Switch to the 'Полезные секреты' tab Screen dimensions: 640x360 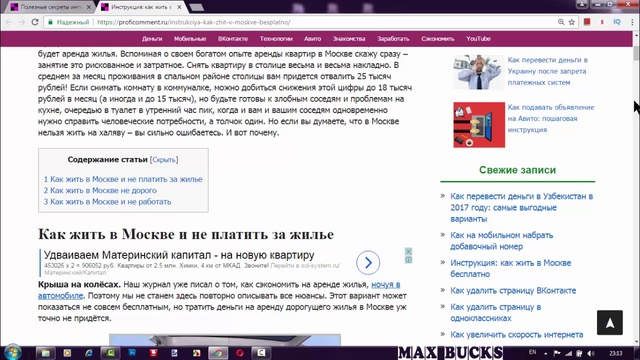pyautogui.click(x=50, y=7)
